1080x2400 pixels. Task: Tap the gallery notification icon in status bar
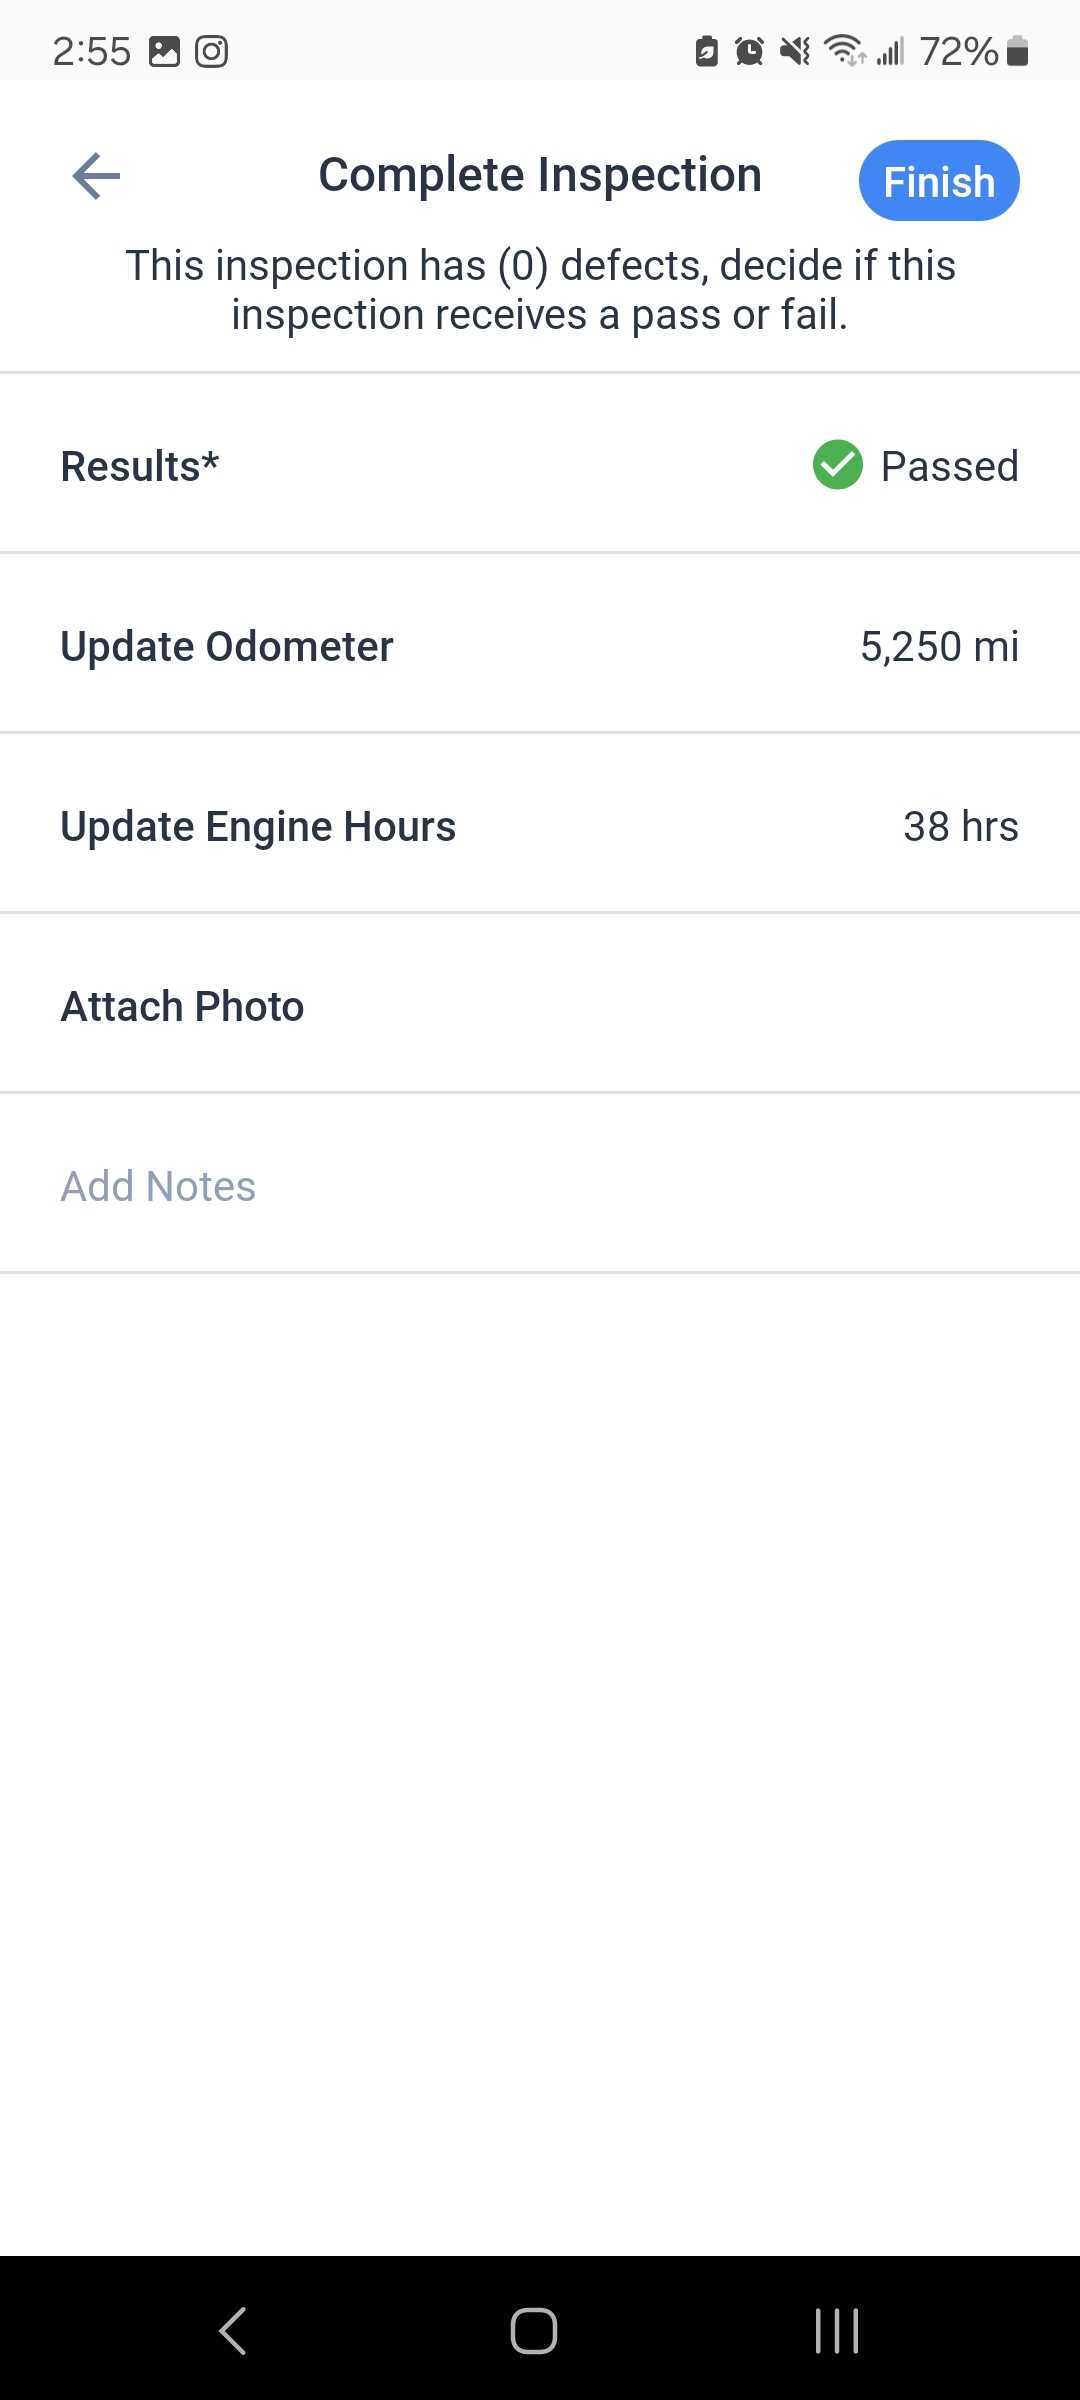pyautogui.click(x=164, y=51)
